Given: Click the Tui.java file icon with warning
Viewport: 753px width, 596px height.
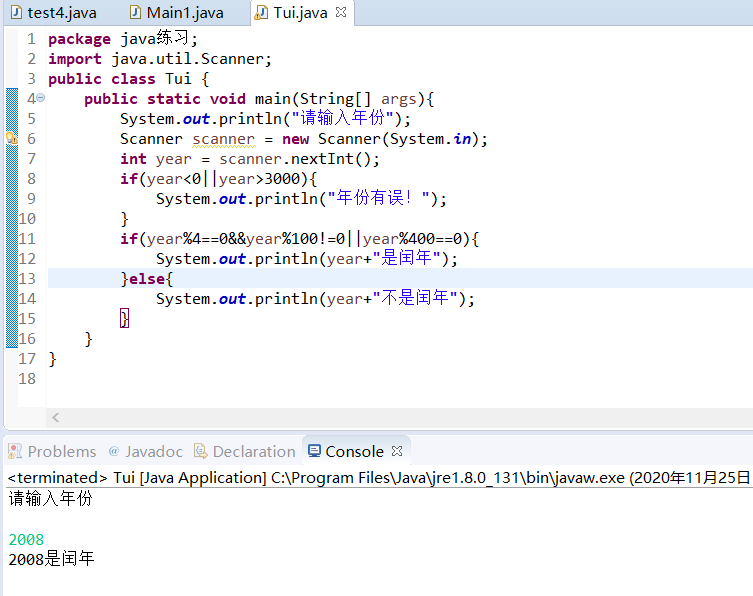Looking at the screenshot, I should [x=261, y=13].
